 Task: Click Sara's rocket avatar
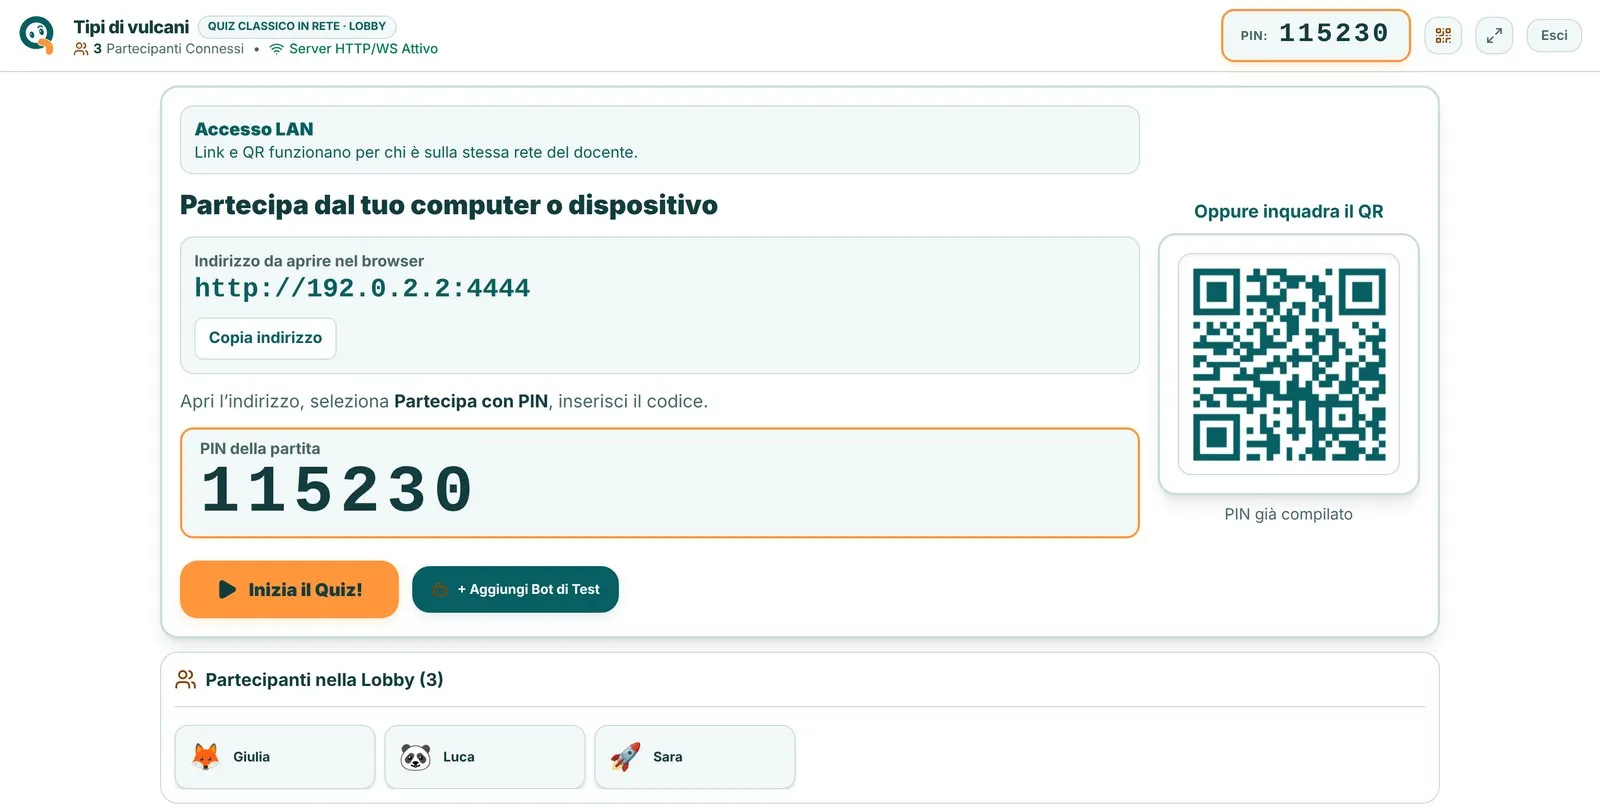click(626, 757)
